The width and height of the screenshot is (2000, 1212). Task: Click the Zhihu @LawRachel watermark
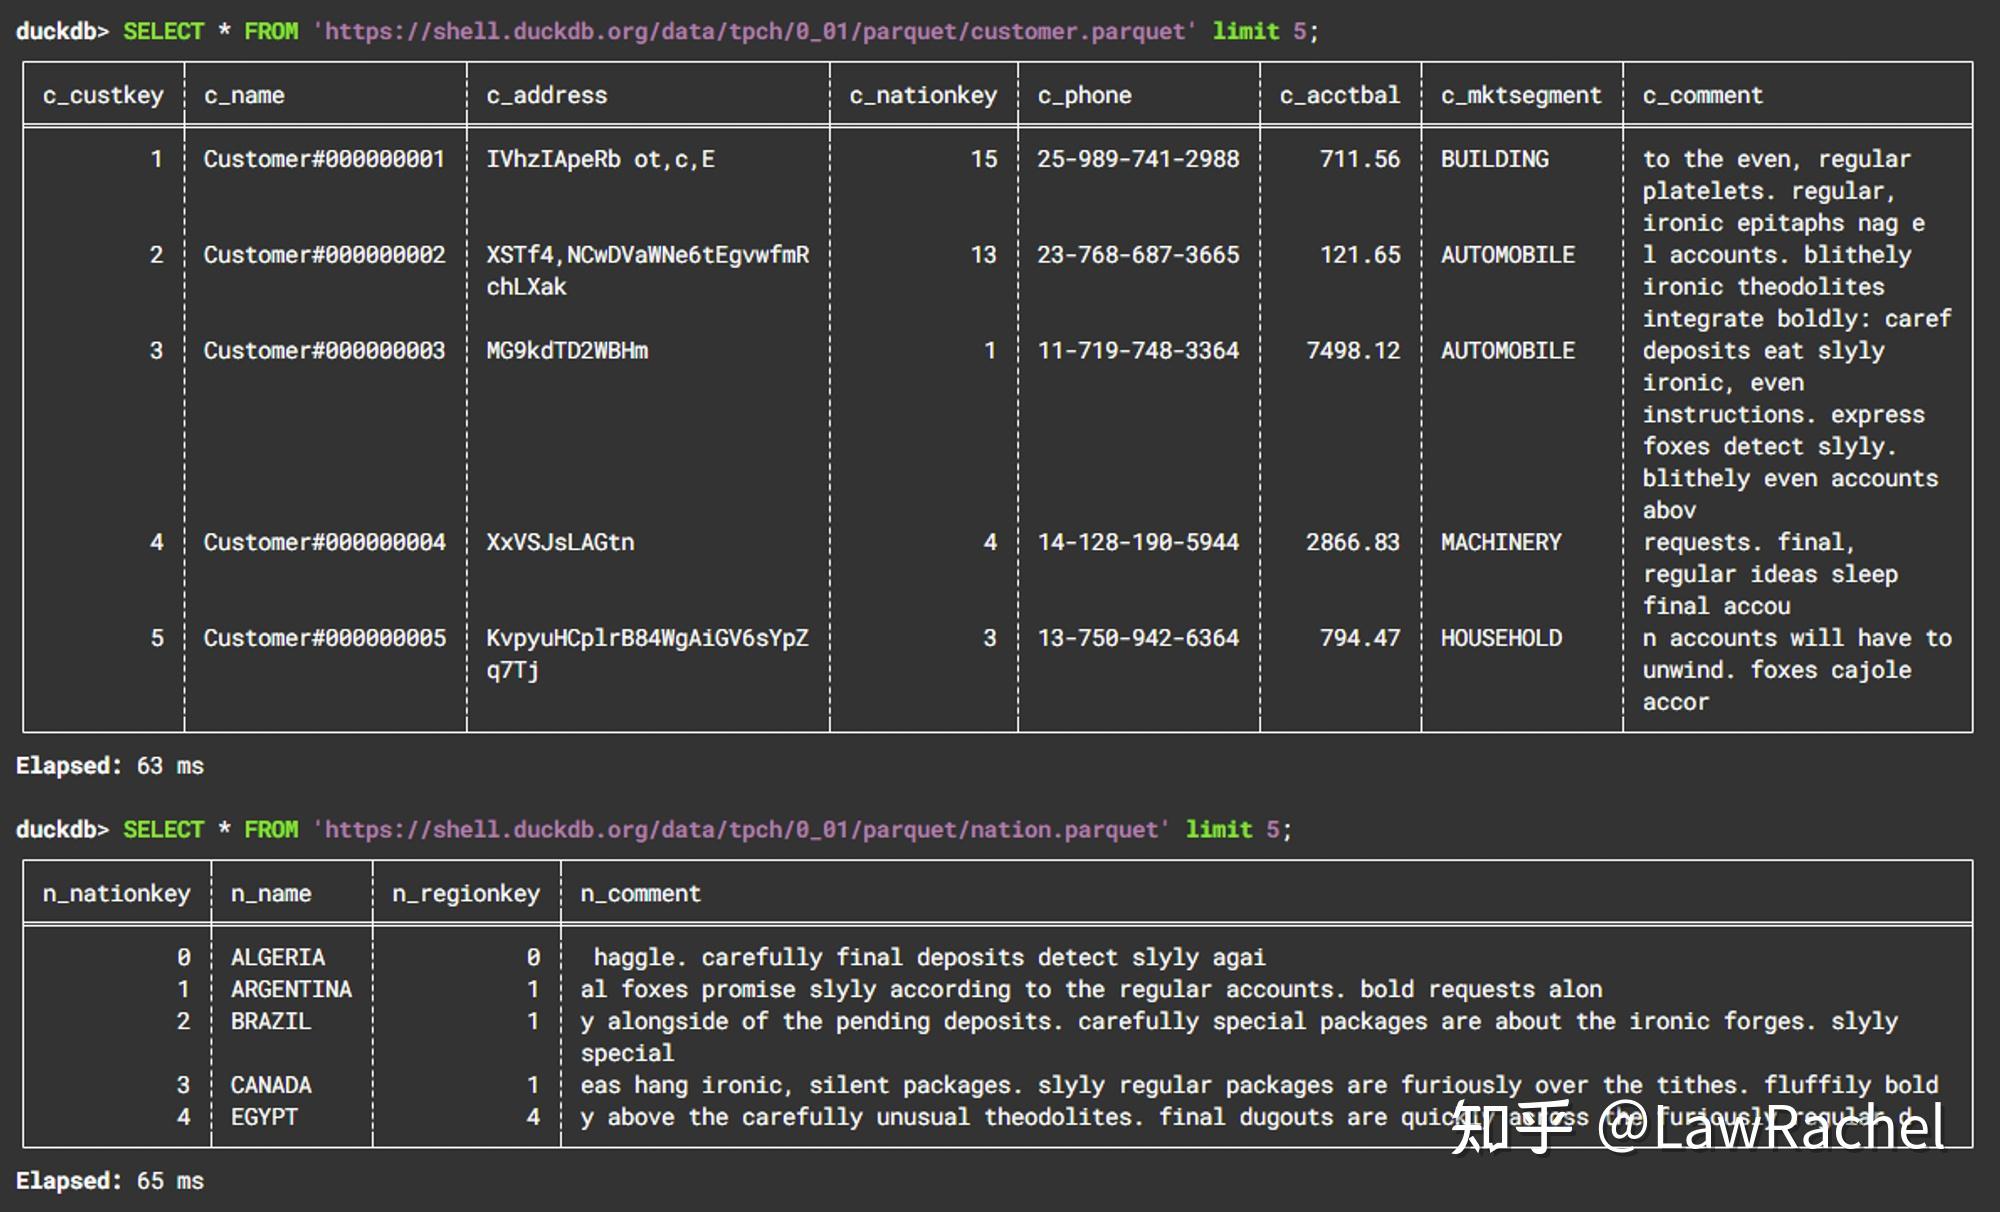pyautogui.click(x=1697, y=1128)
